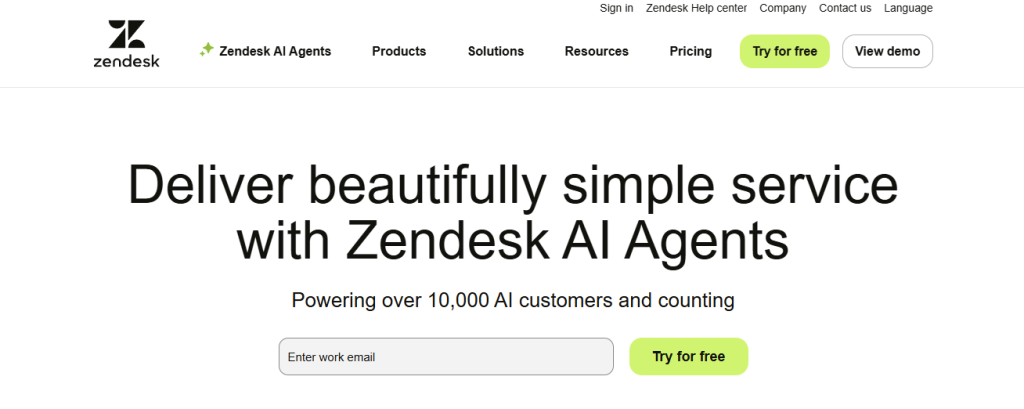Click the 'with Zendesk AI Agents' headline line
This screenshot has height=409, width=1024.
(x=512, y=241)
